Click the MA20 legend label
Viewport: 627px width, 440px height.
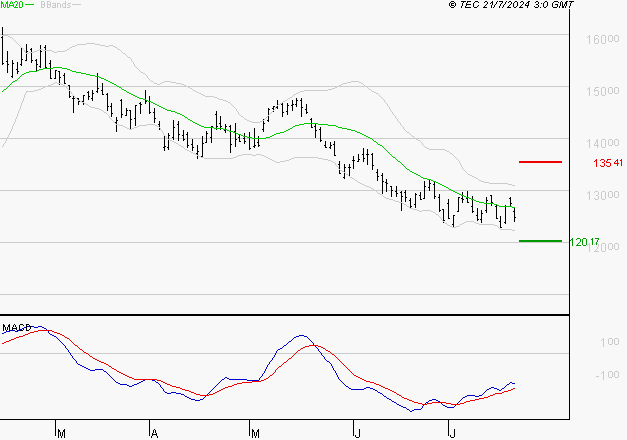(x=12, y=5)
